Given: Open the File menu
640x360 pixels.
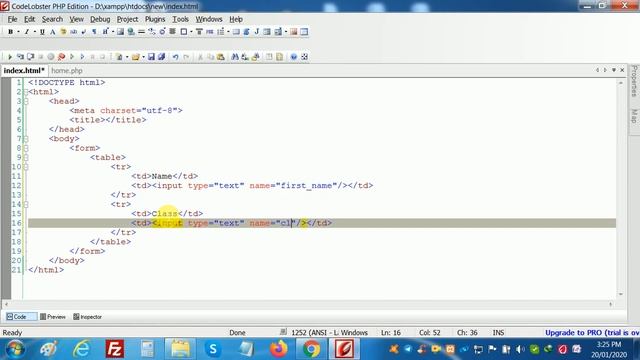Looking at the screenshot, I should click(12, 19).
